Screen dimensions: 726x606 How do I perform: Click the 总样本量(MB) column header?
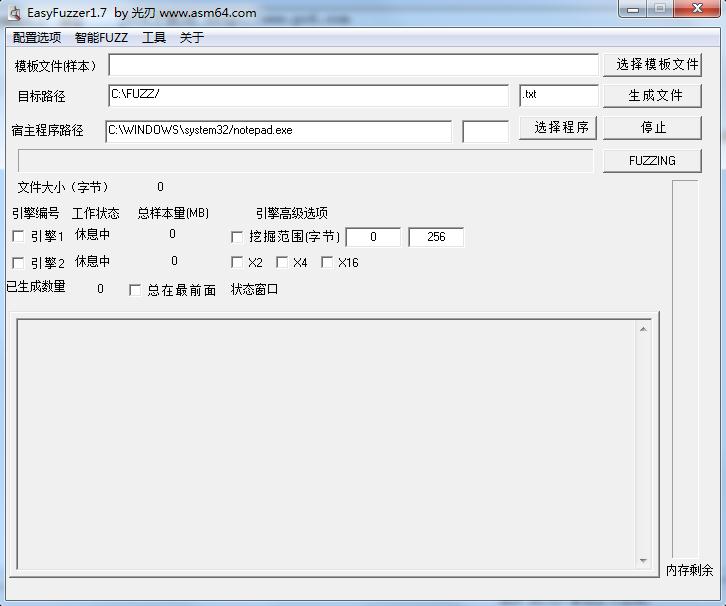point(173,213)
